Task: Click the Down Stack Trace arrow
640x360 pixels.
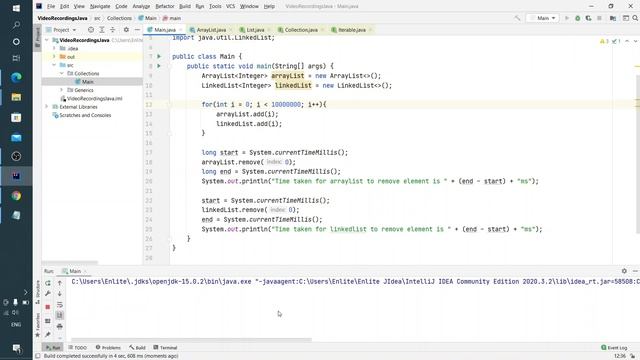Action: (60, 294)
